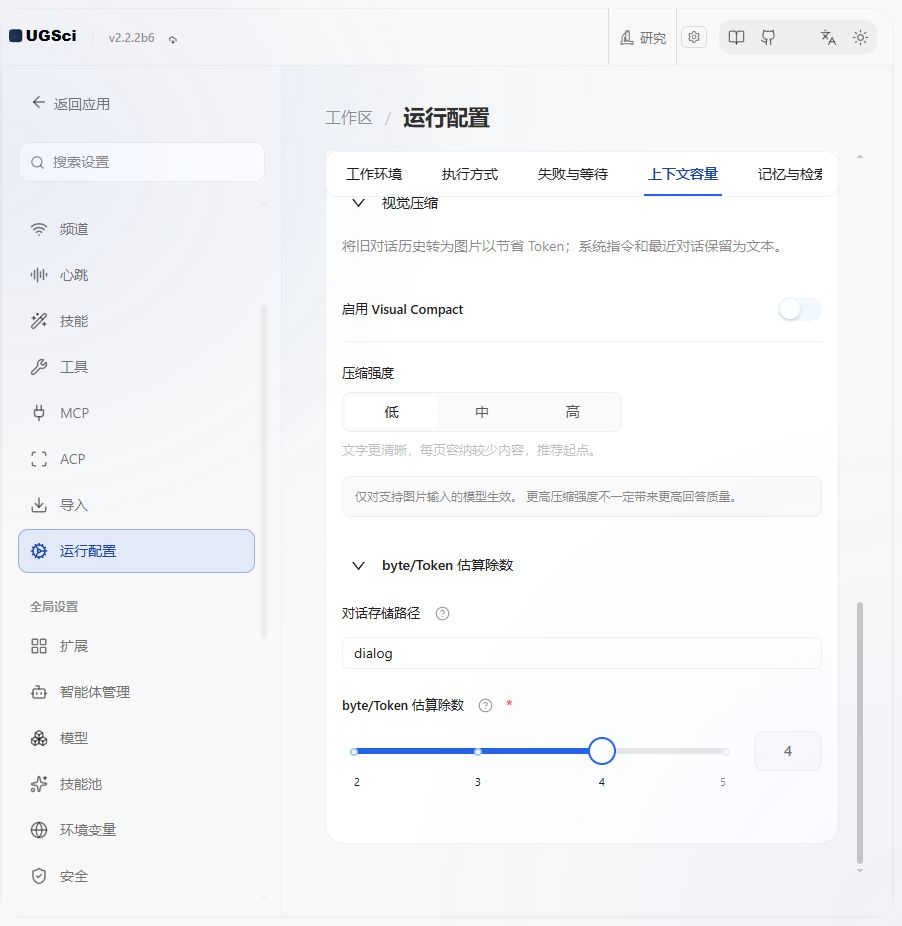Open 导入 in the sidebar
The height and width of the screenshot is (926, 902).
pos(136,506)
